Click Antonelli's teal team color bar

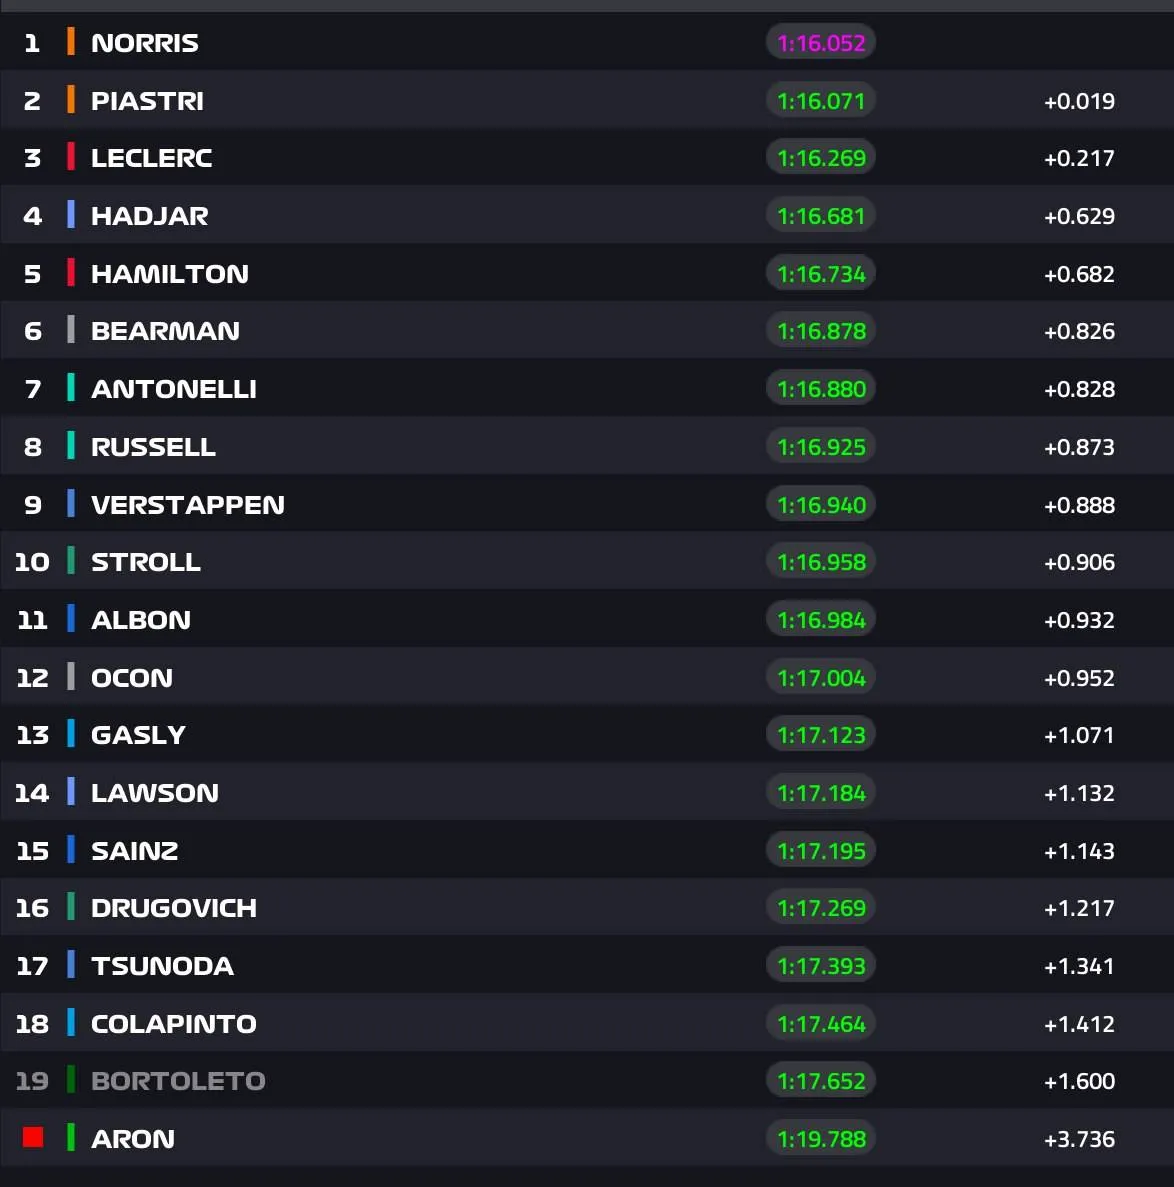pyautogui.click(x=70, y=388)
